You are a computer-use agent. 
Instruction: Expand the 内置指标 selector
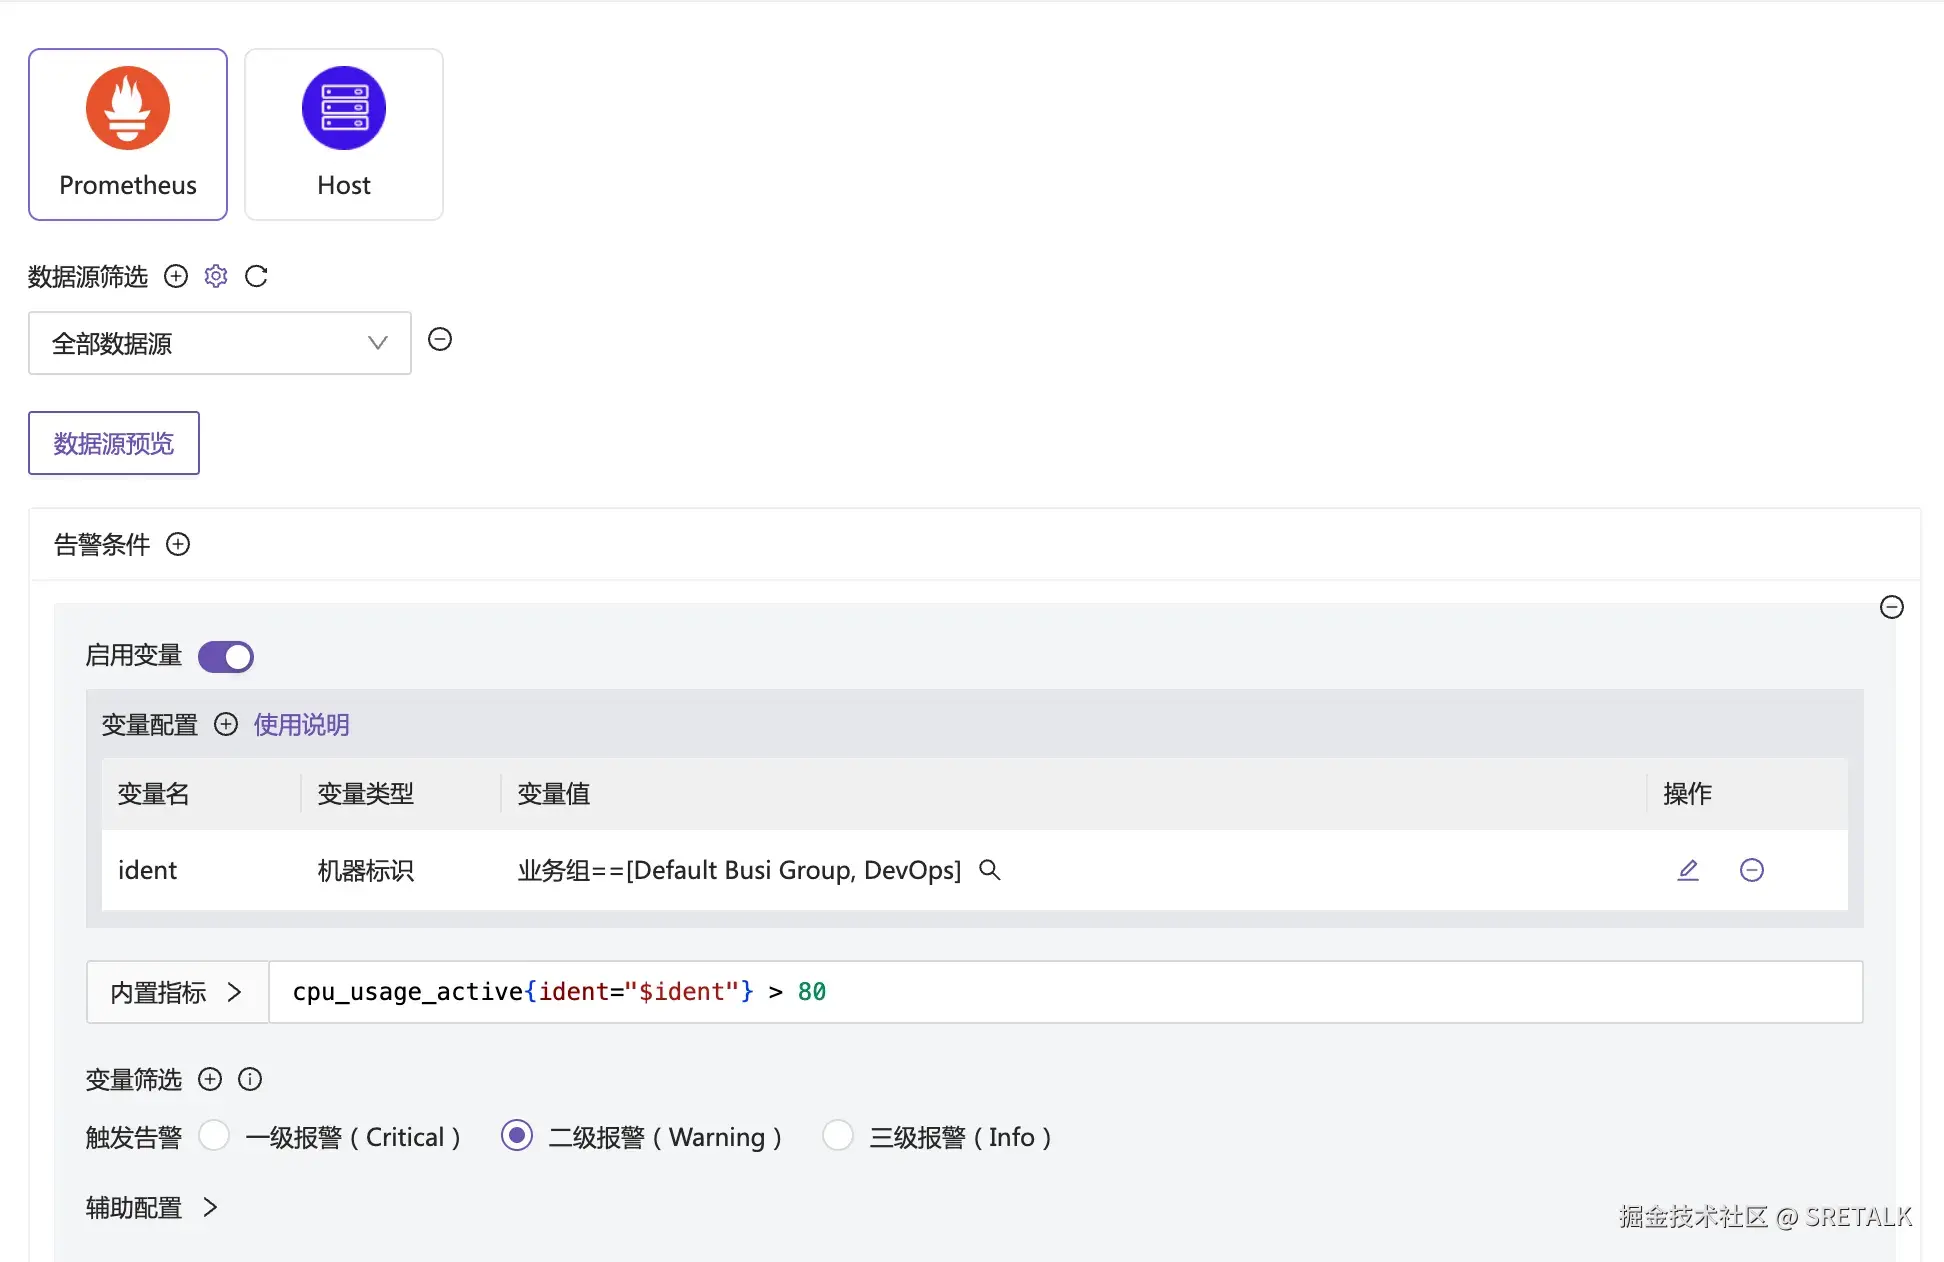(177, 992)
